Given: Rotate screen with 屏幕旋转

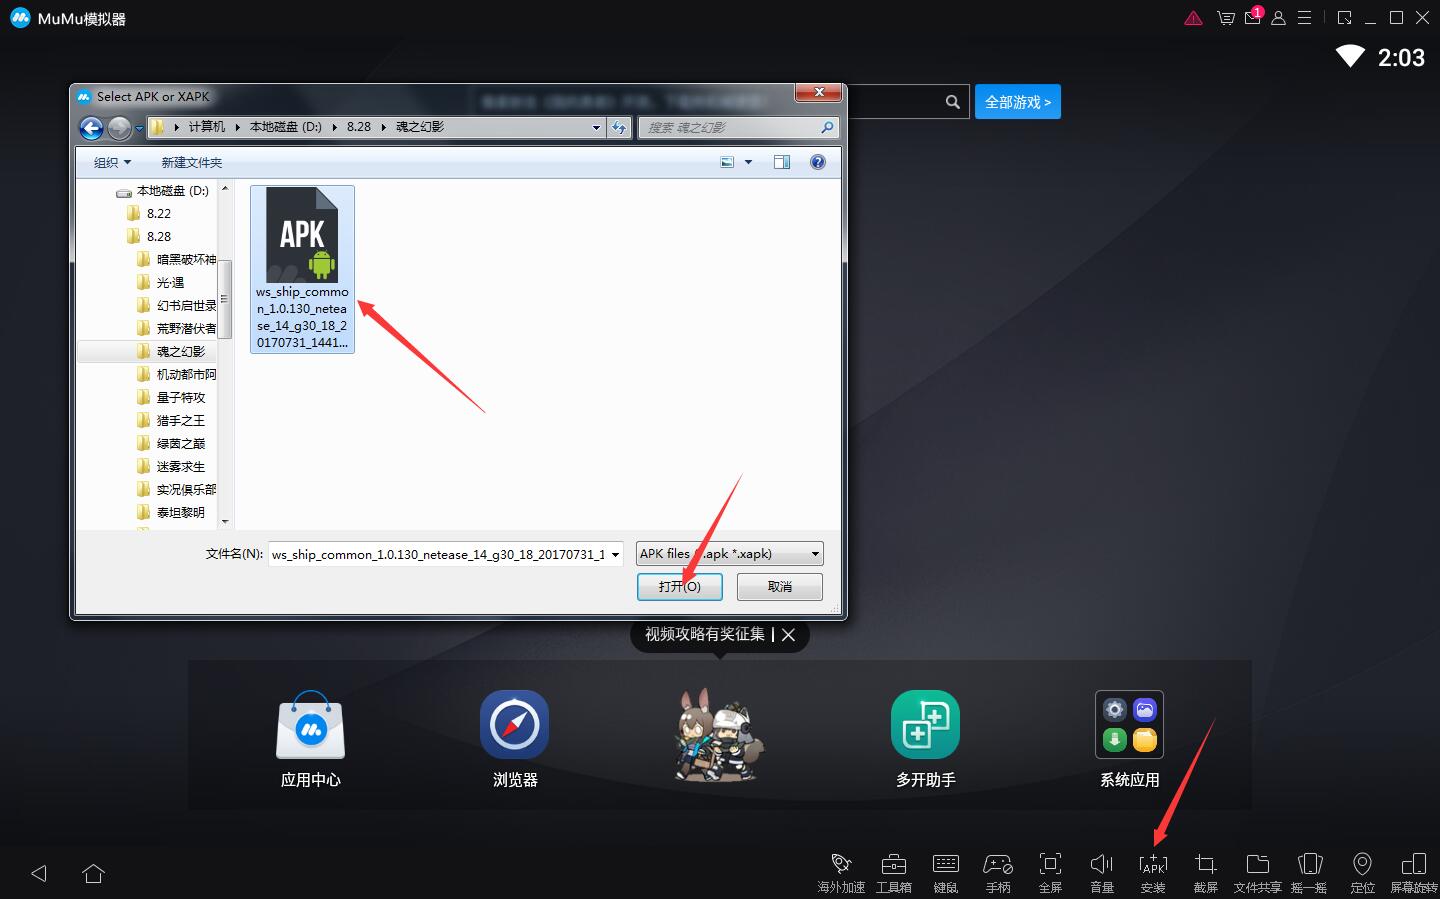Looking at the screenshot, I should [1414, 872].
